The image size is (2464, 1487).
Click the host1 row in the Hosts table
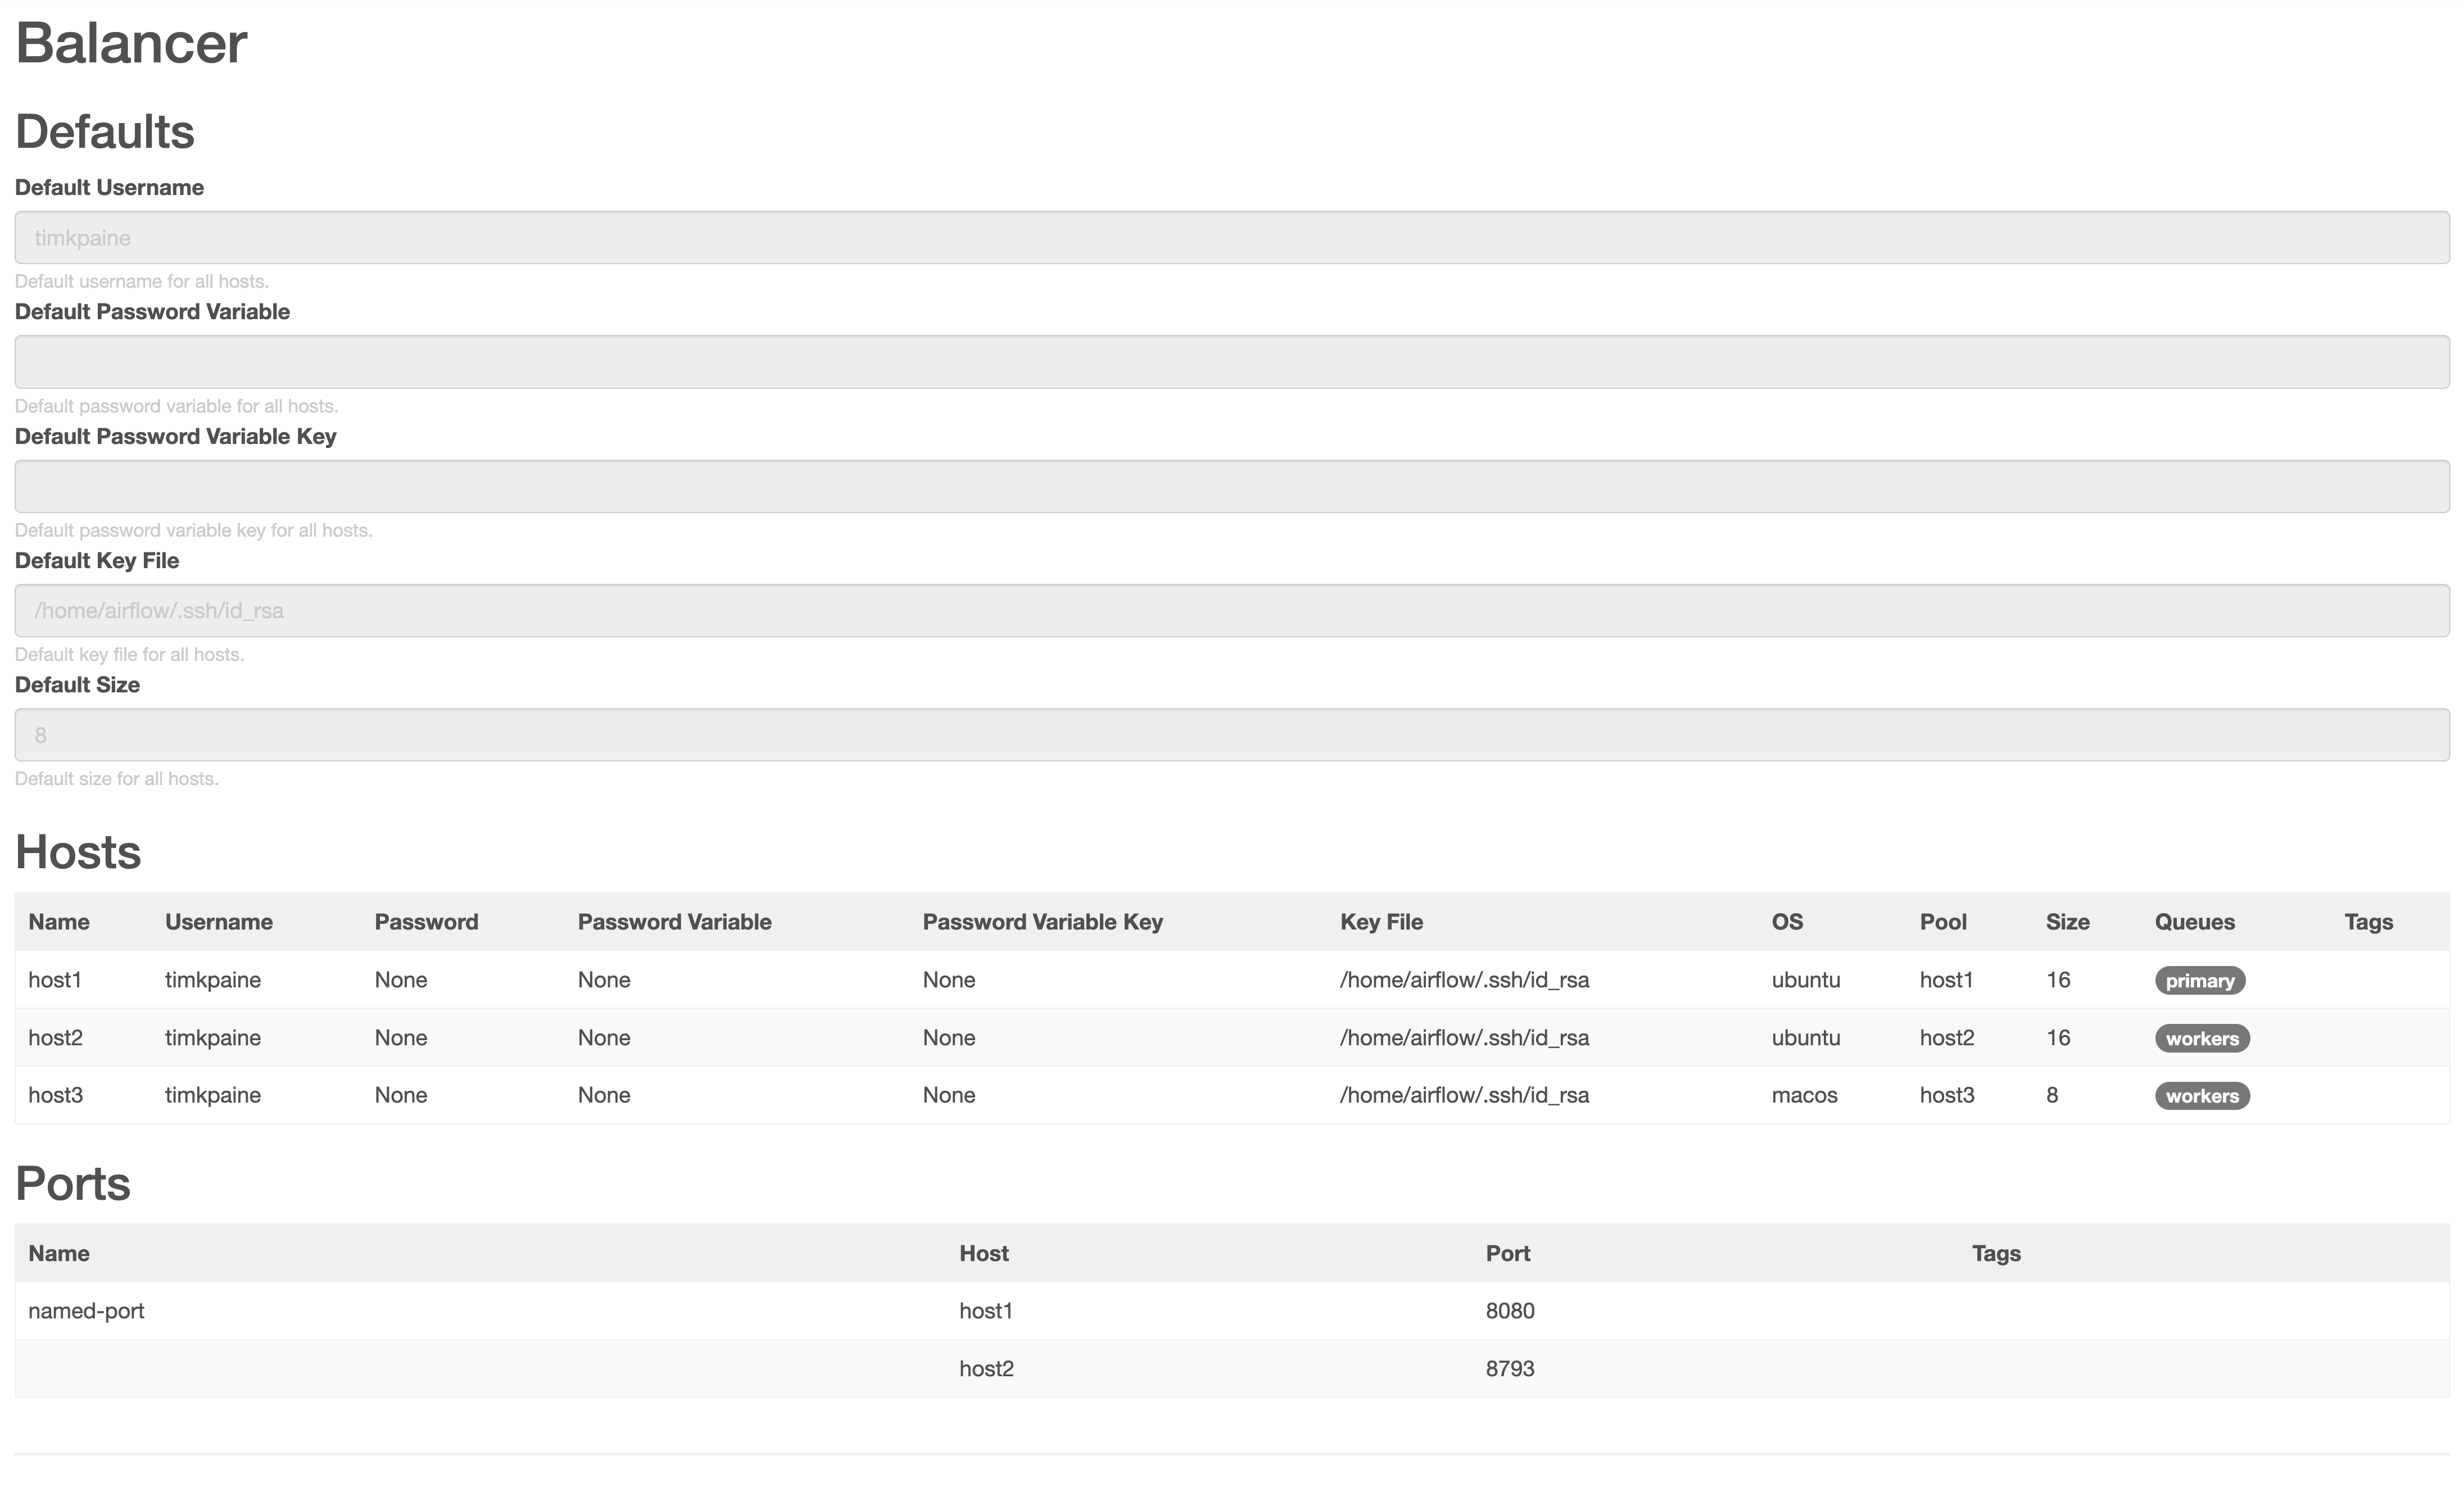55,980
